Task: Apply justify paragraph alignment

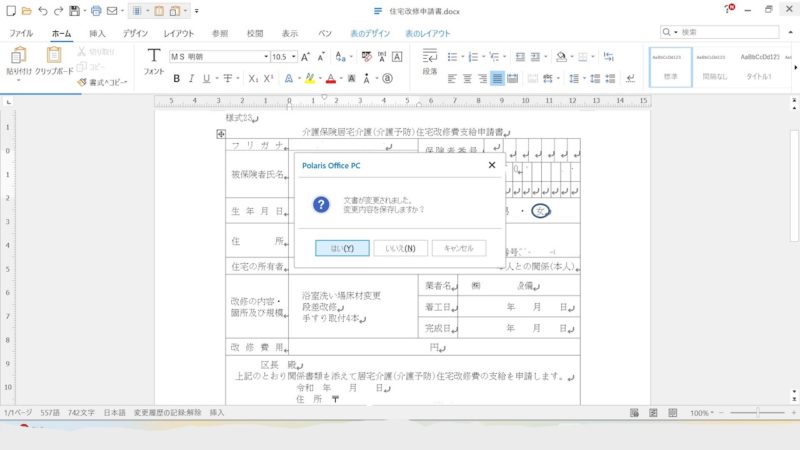Action: tap(498, 78)
